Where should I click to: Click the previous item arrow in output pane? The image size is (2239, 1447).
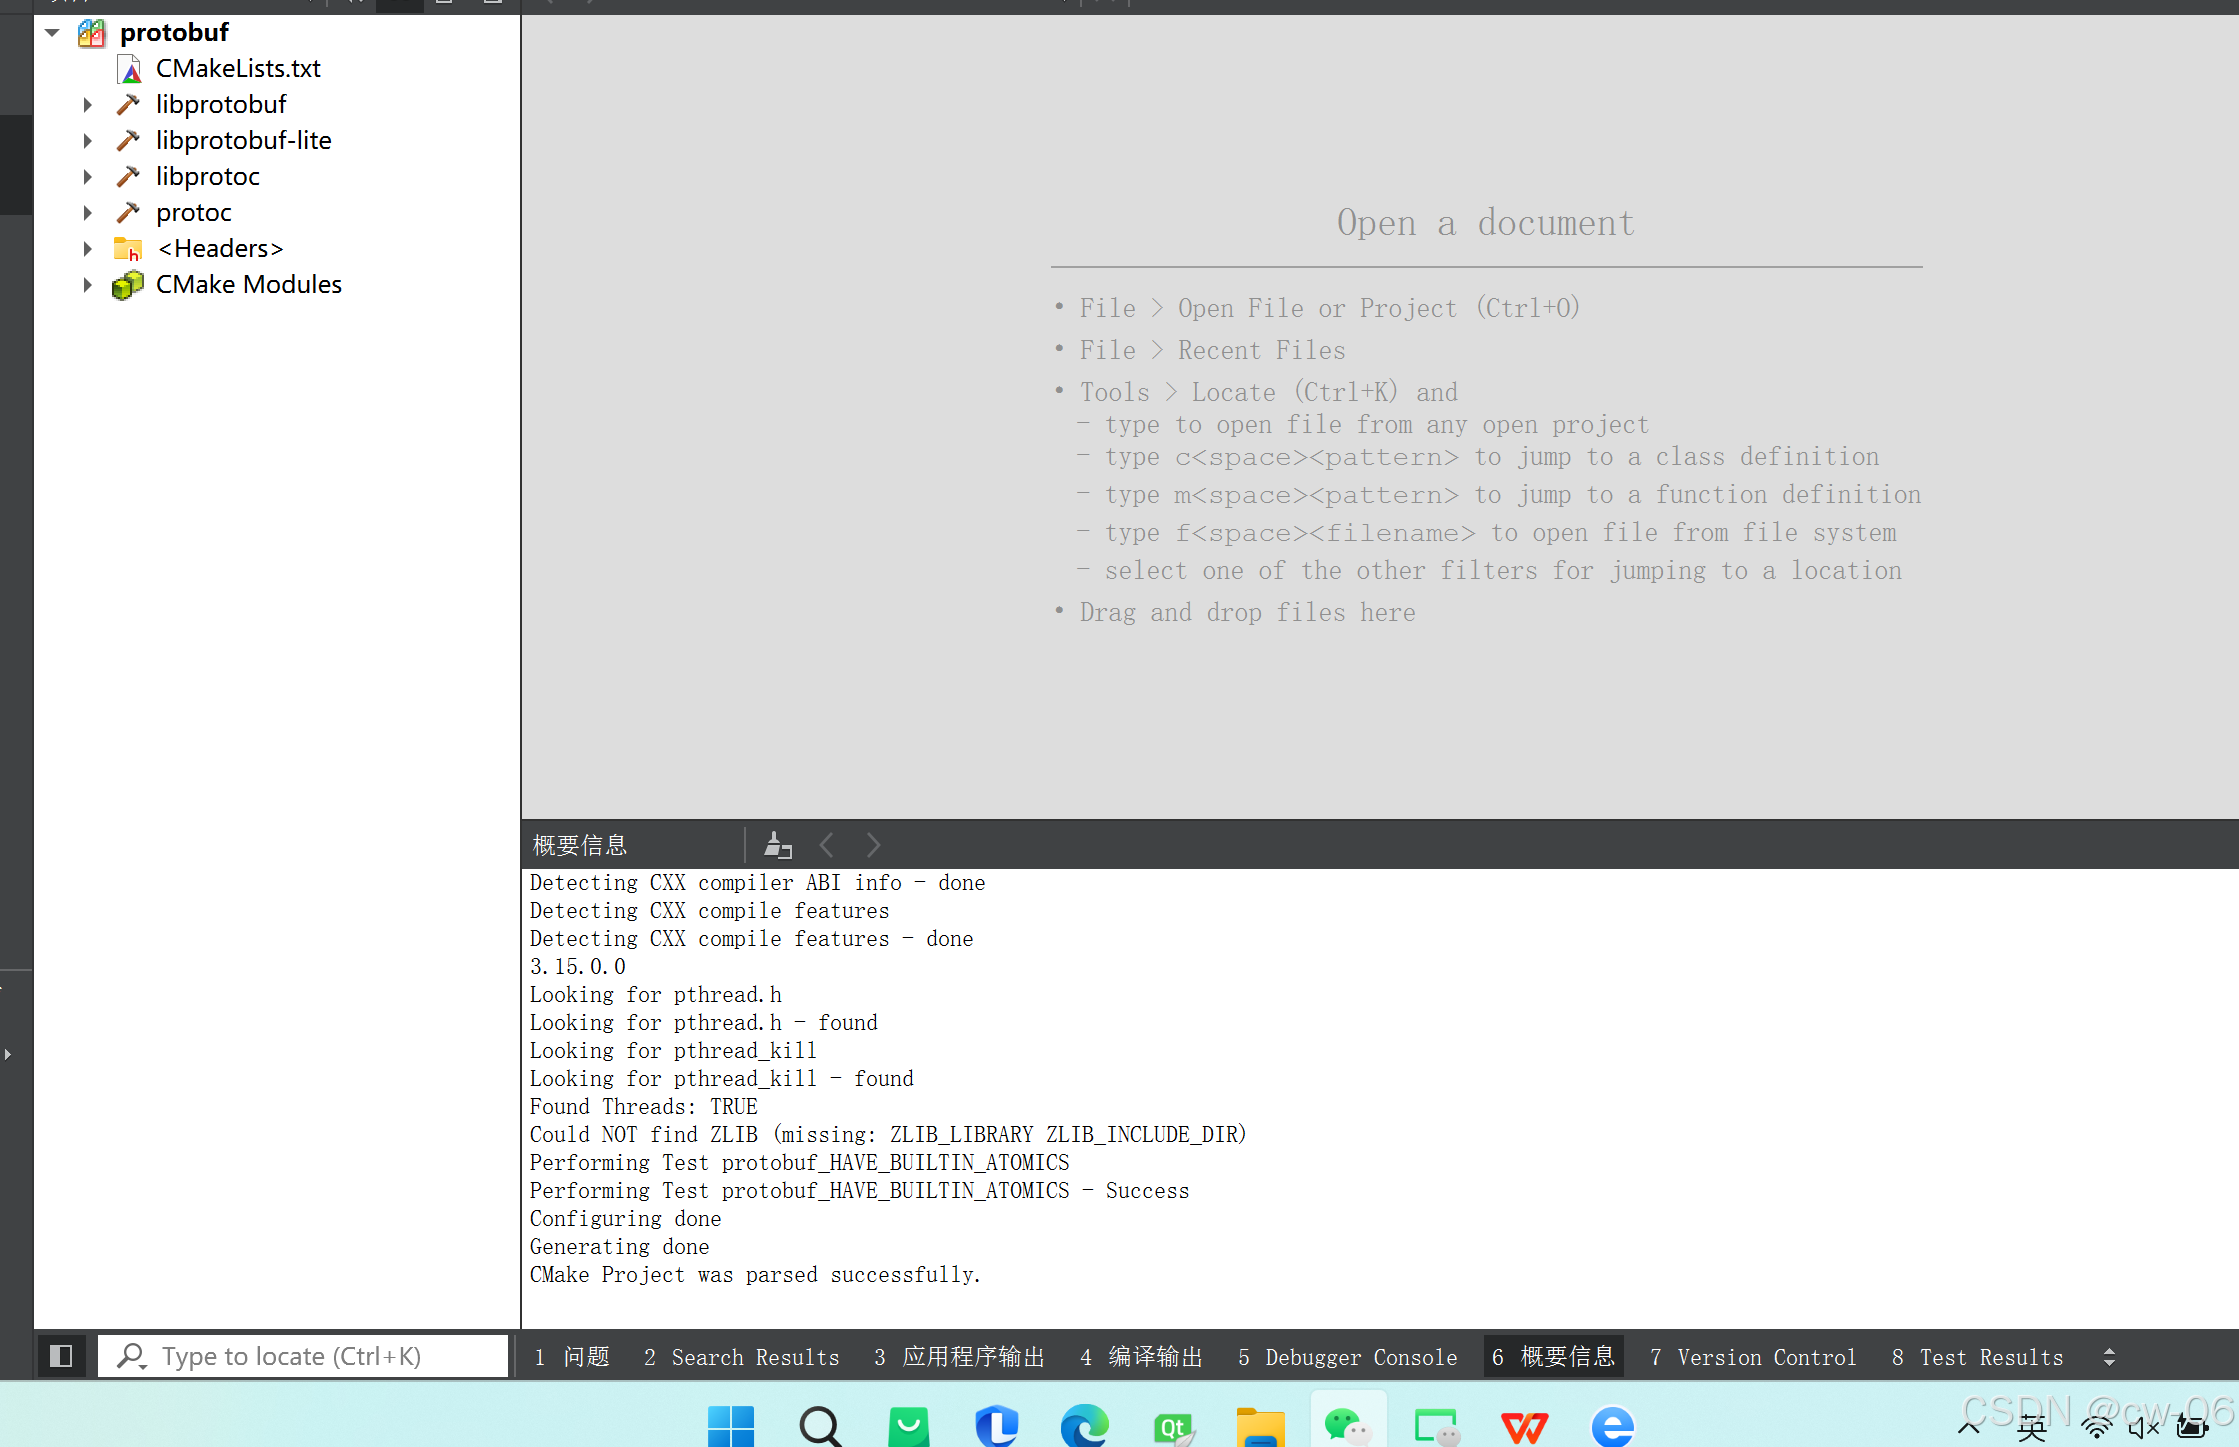tap(827, 846)
